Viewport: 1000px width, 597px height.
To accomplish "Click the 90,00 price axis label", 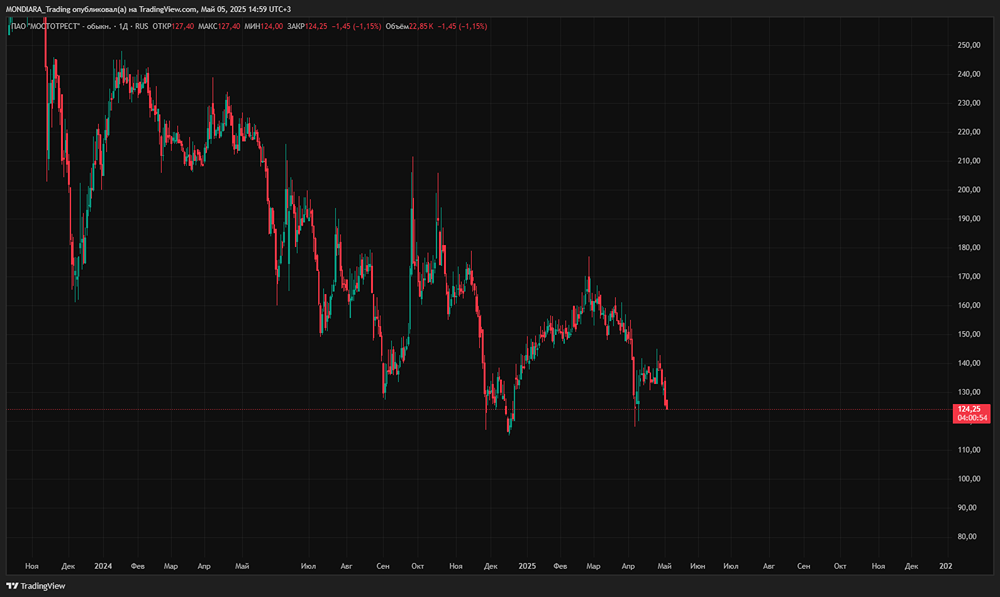I will tap(967, 508).
